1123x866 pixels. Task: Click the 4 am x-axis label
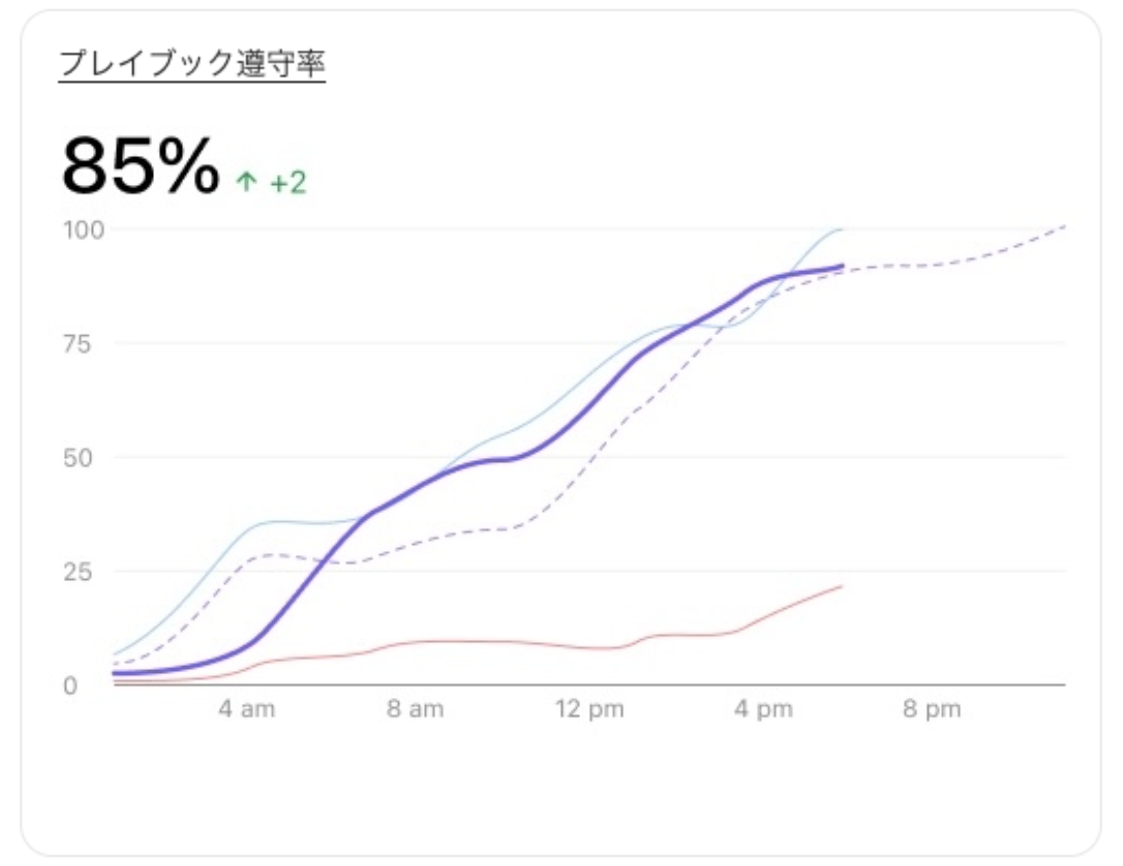click(x=247, y=710)
